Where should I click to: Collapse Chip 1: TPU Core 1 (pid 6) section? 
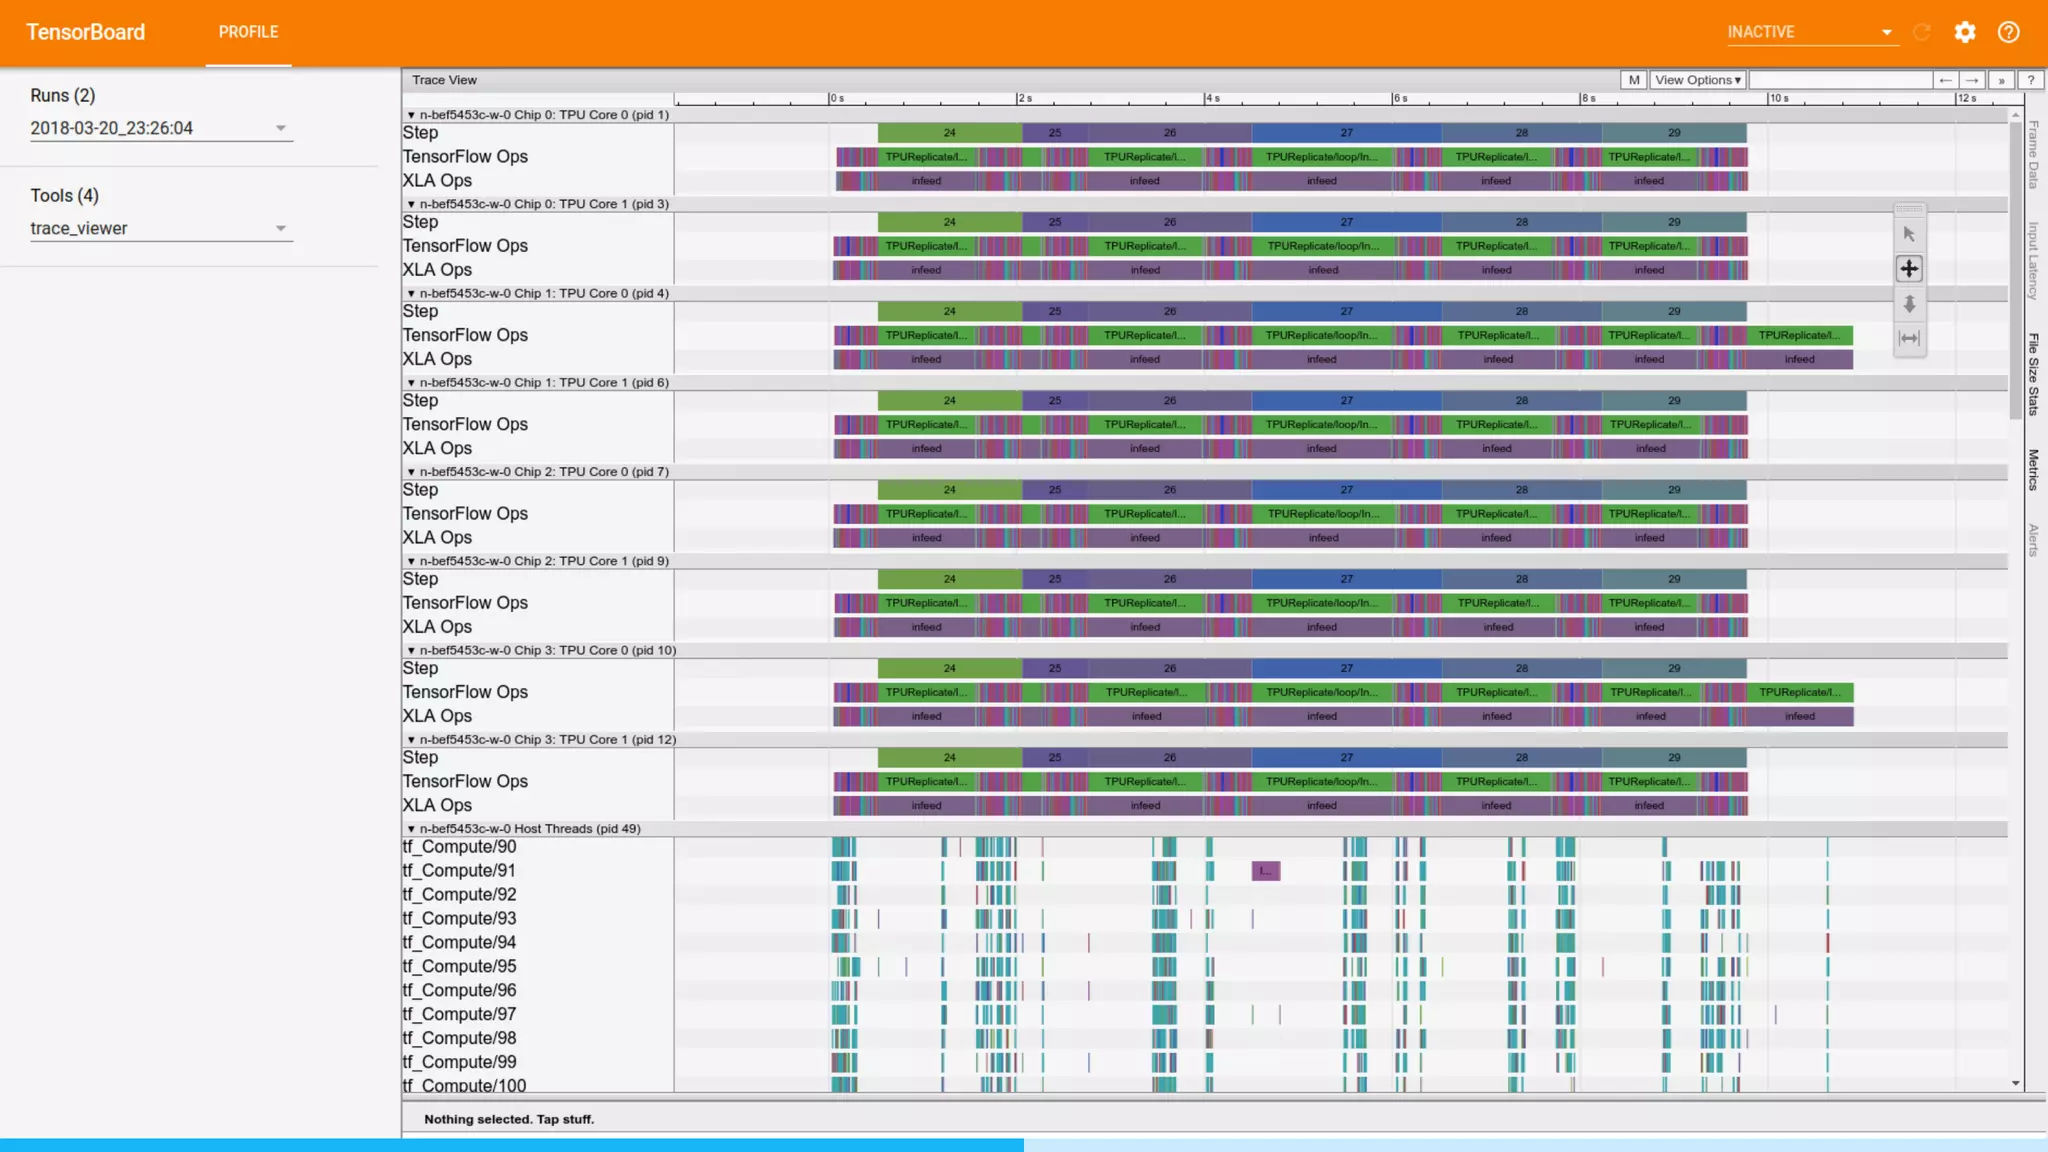pos(411,383)
